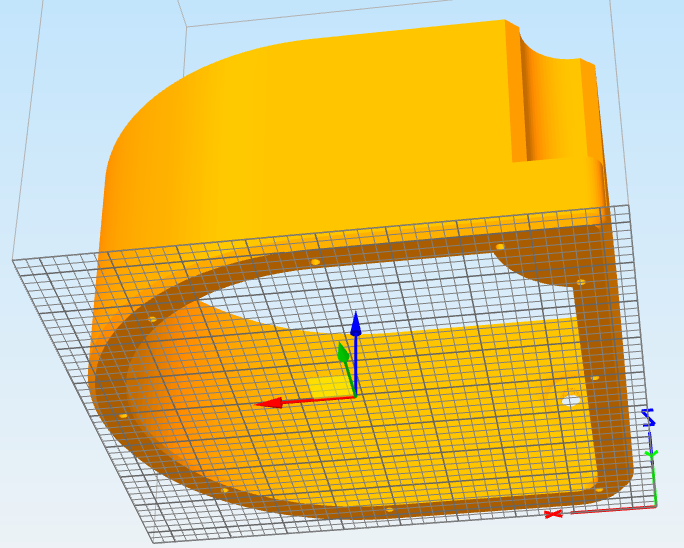Click the large white hole in the model floor

click(x=571, y=400)
